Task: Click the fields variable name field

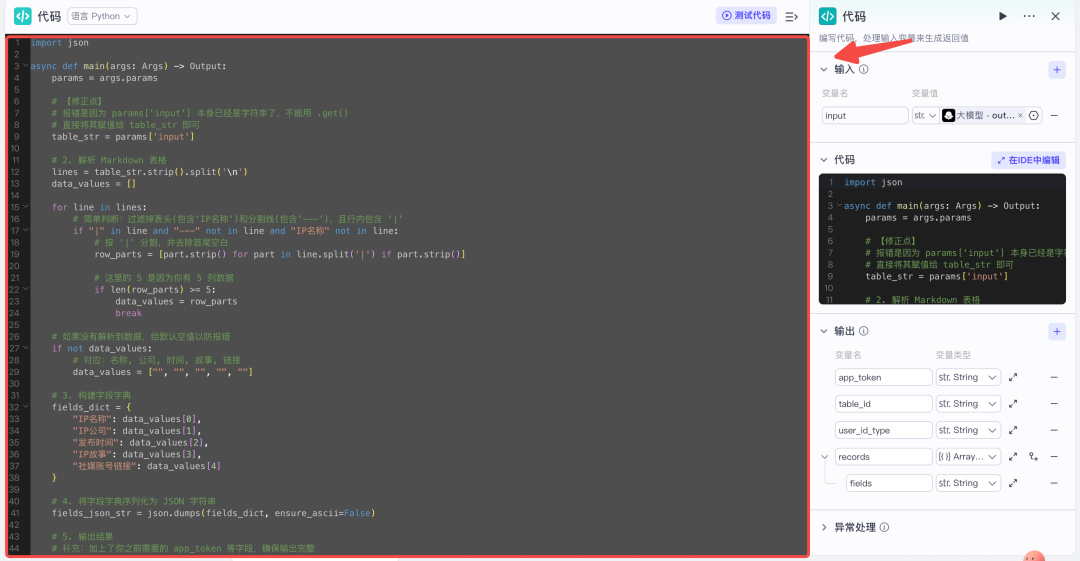Action: pyautogui.click(x=889, y=483)
